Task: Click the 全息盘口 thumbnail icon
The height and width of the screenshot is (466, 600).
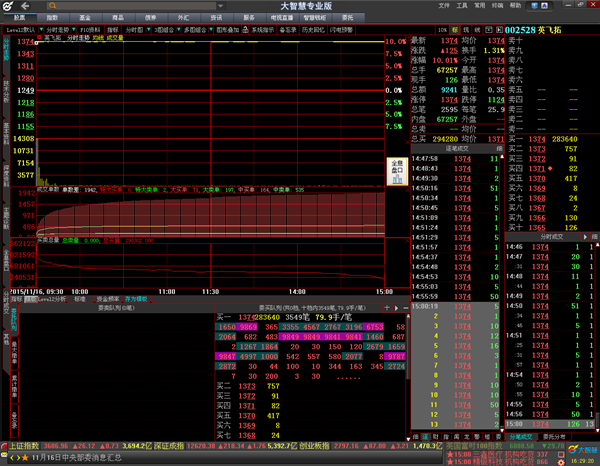Action: pos(397,171)
